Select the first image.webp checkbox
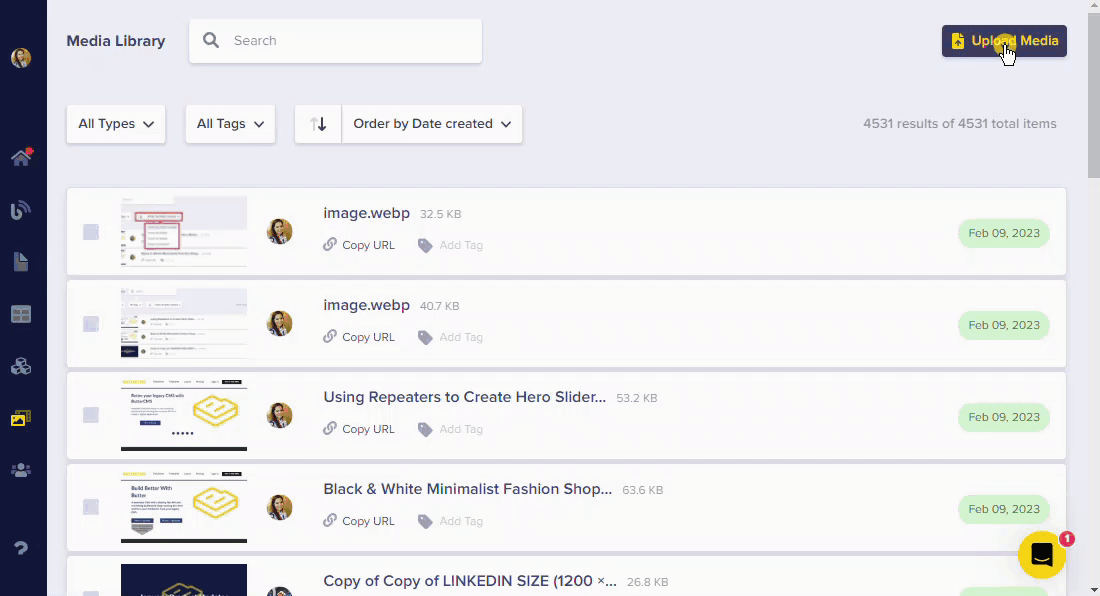This screenshot has width=1100, height=596. coord(91,232)
